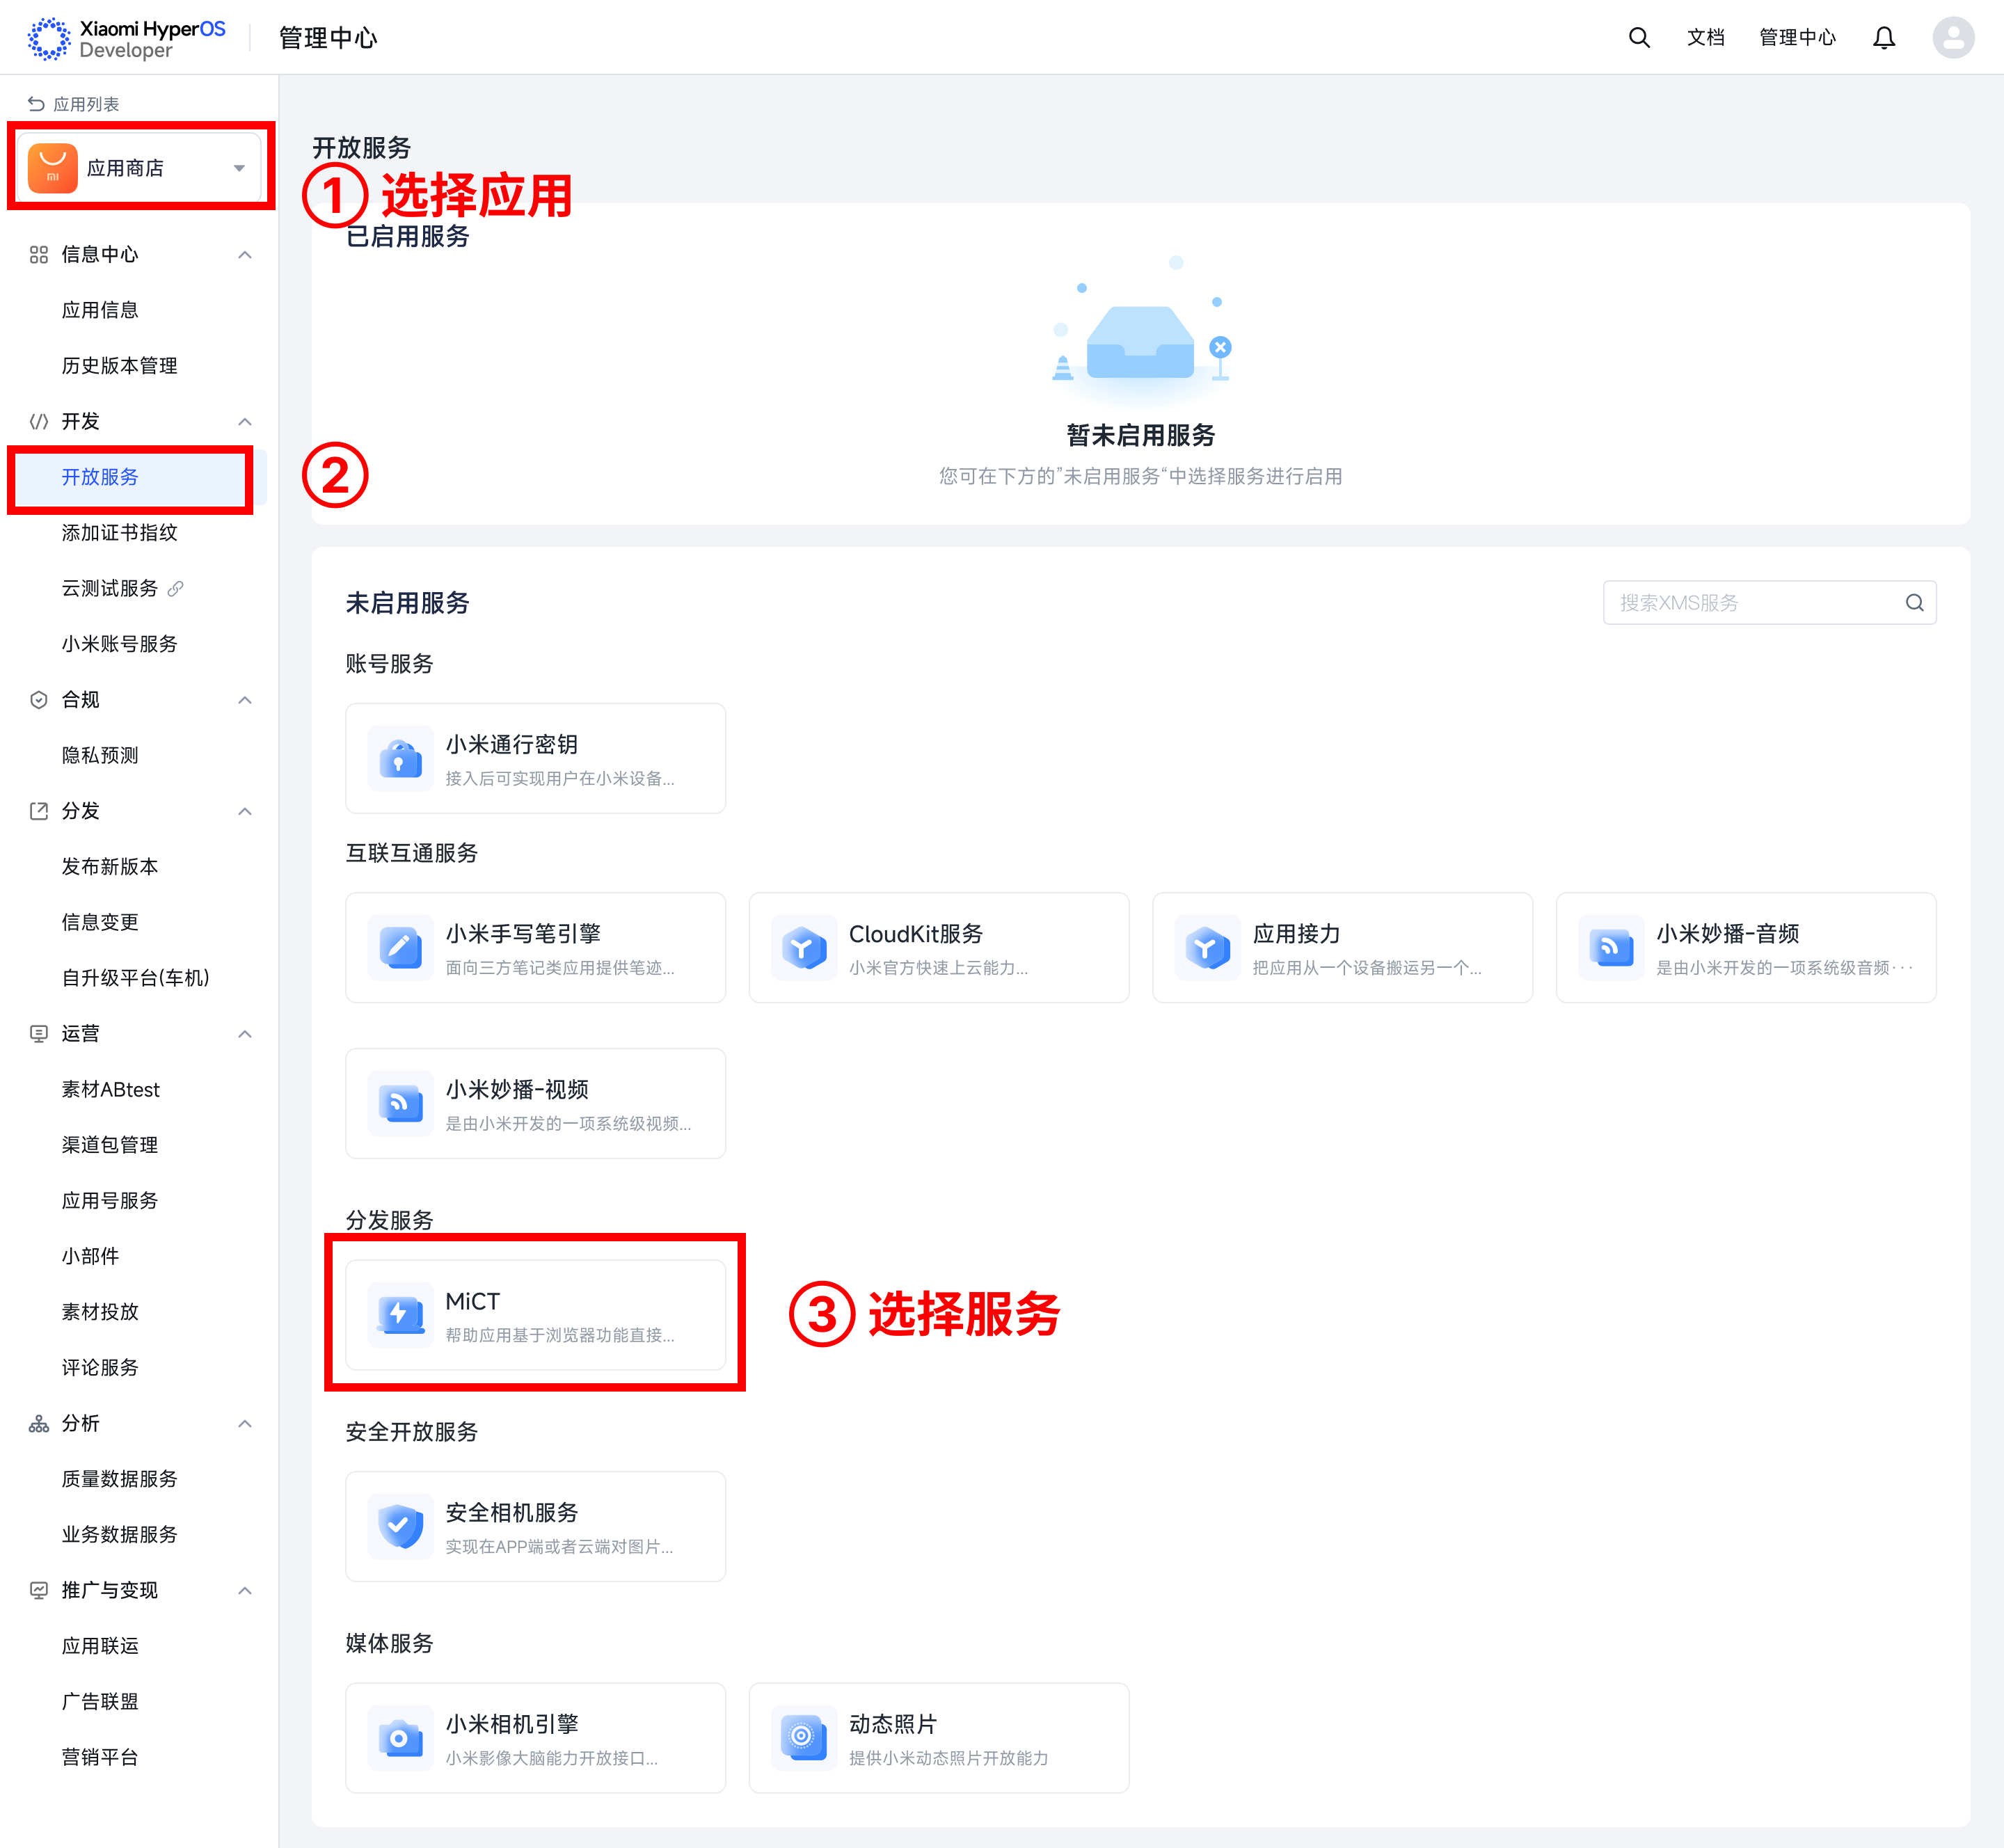2004x1848 pixels.
Task: Open 素材投放 in sidebar
Action: click(x=100, y=1312)
